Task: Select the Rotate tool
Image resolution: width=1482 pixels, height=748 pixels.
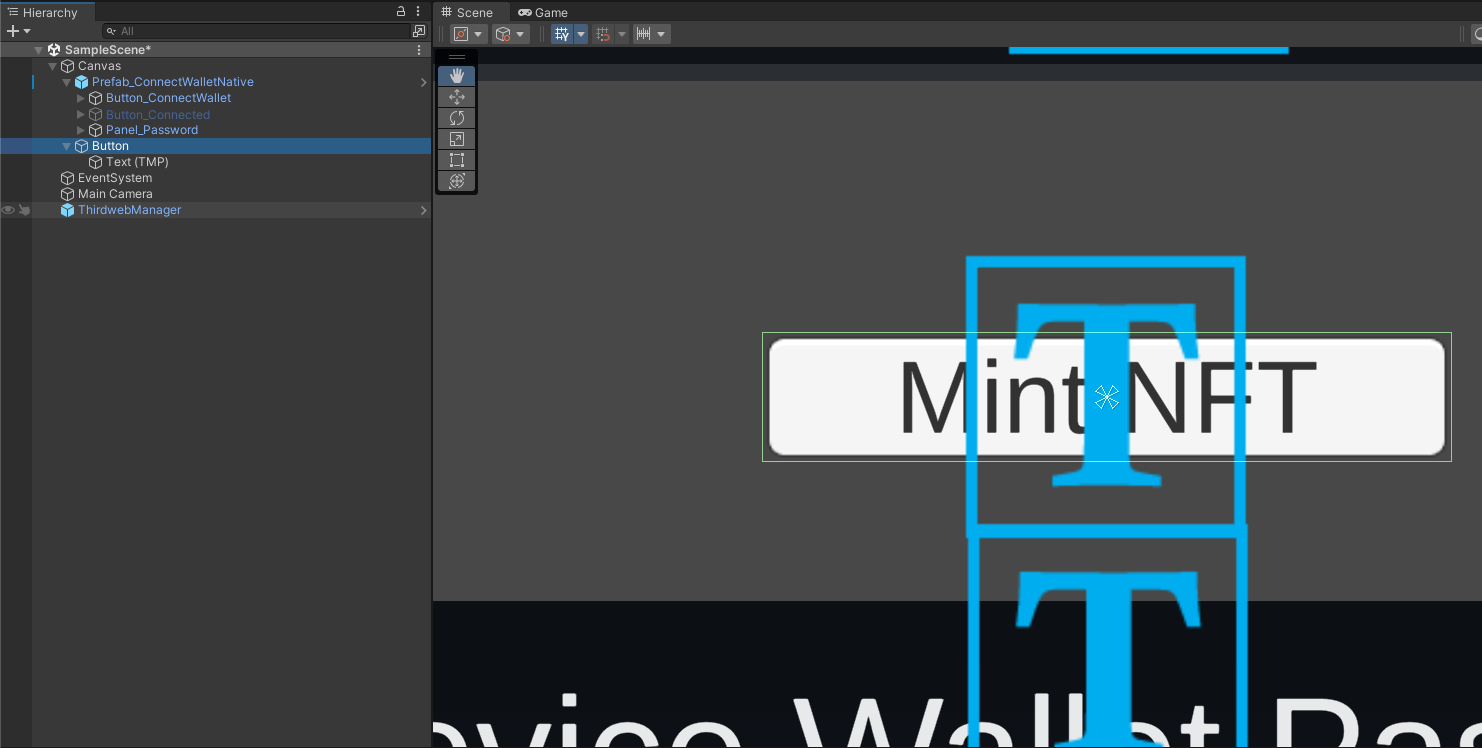Action: 457,118
